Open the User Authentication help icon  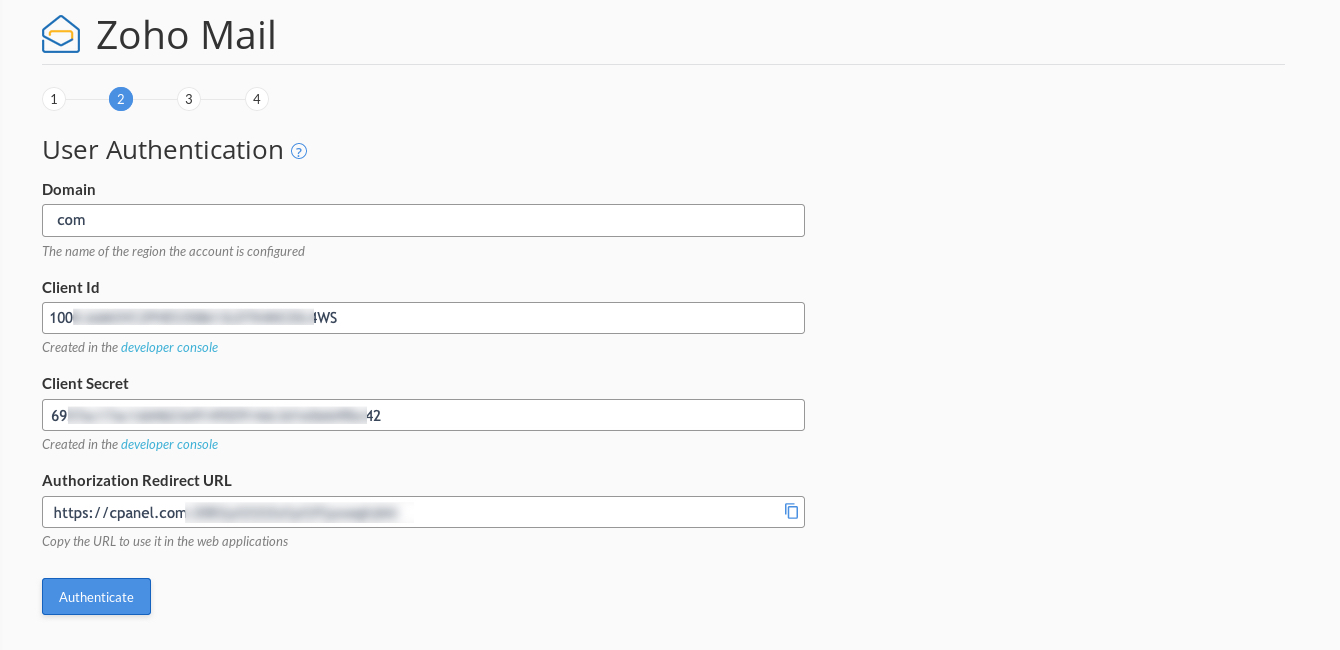pos(299,151)
